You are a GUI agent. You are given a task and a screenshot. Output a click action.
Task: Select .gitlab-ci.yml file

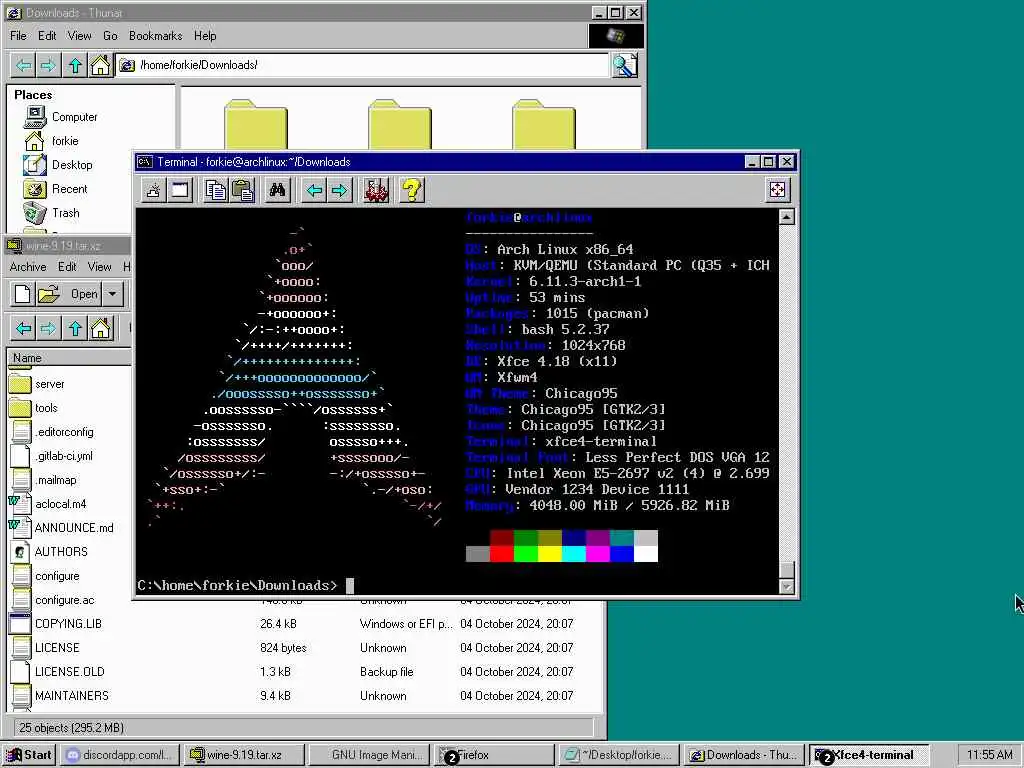64,456
